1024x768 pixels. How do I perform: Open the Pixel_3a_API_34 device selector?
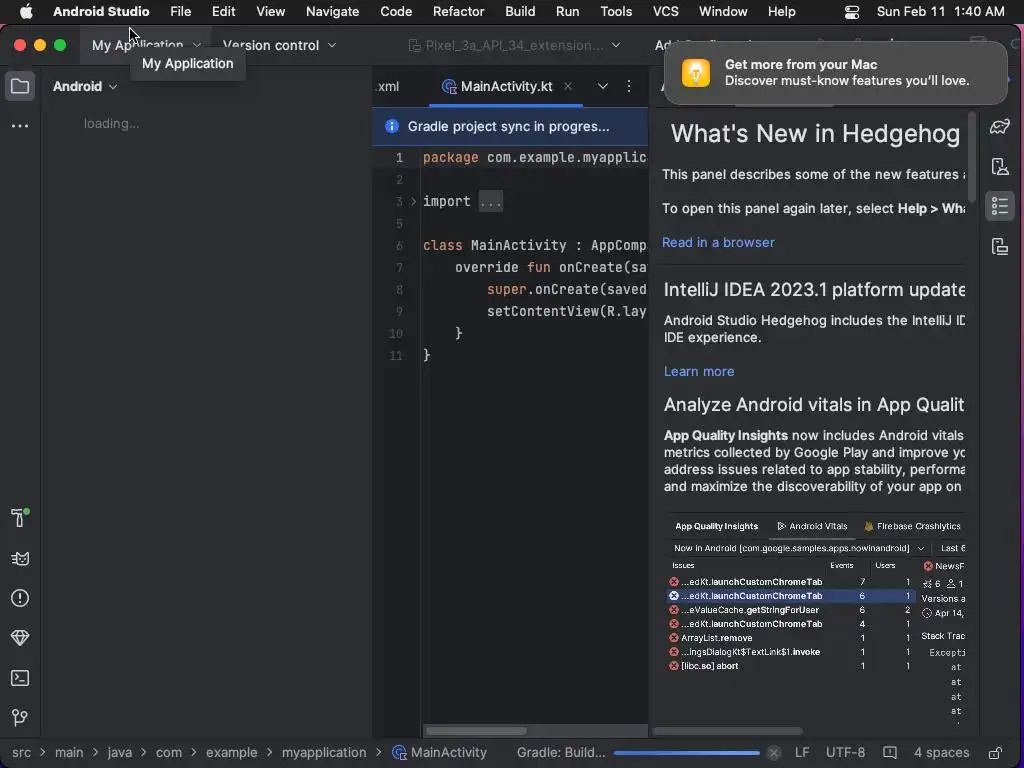514,45
